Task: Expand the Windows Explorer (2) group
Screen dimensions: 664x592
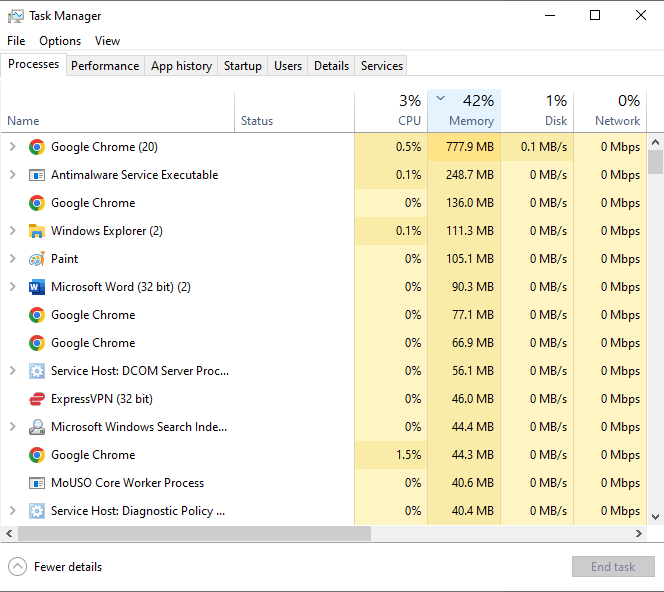Action: (x=12, y=231)
